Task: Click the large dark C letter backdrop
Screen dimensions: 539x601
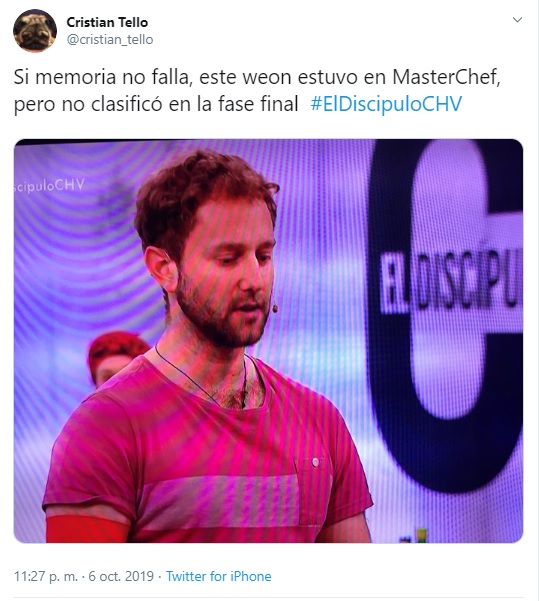Action: 445,314
